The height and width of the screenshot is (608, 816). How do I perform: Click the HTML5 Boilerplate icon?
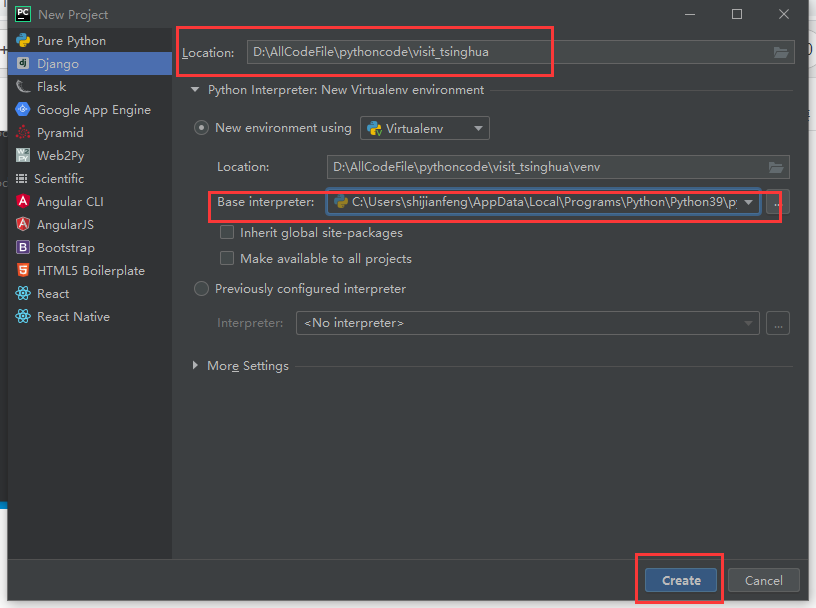(23, 270)
